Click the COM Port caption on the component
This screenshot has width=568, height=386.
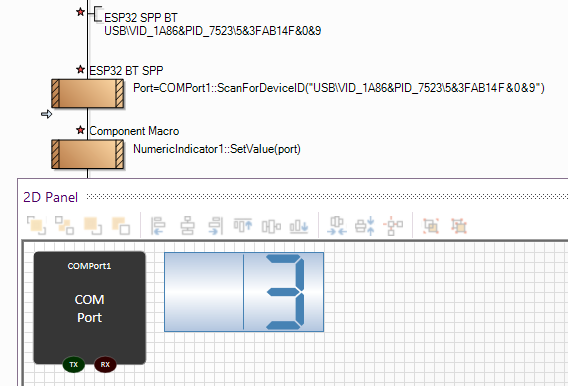89,309
